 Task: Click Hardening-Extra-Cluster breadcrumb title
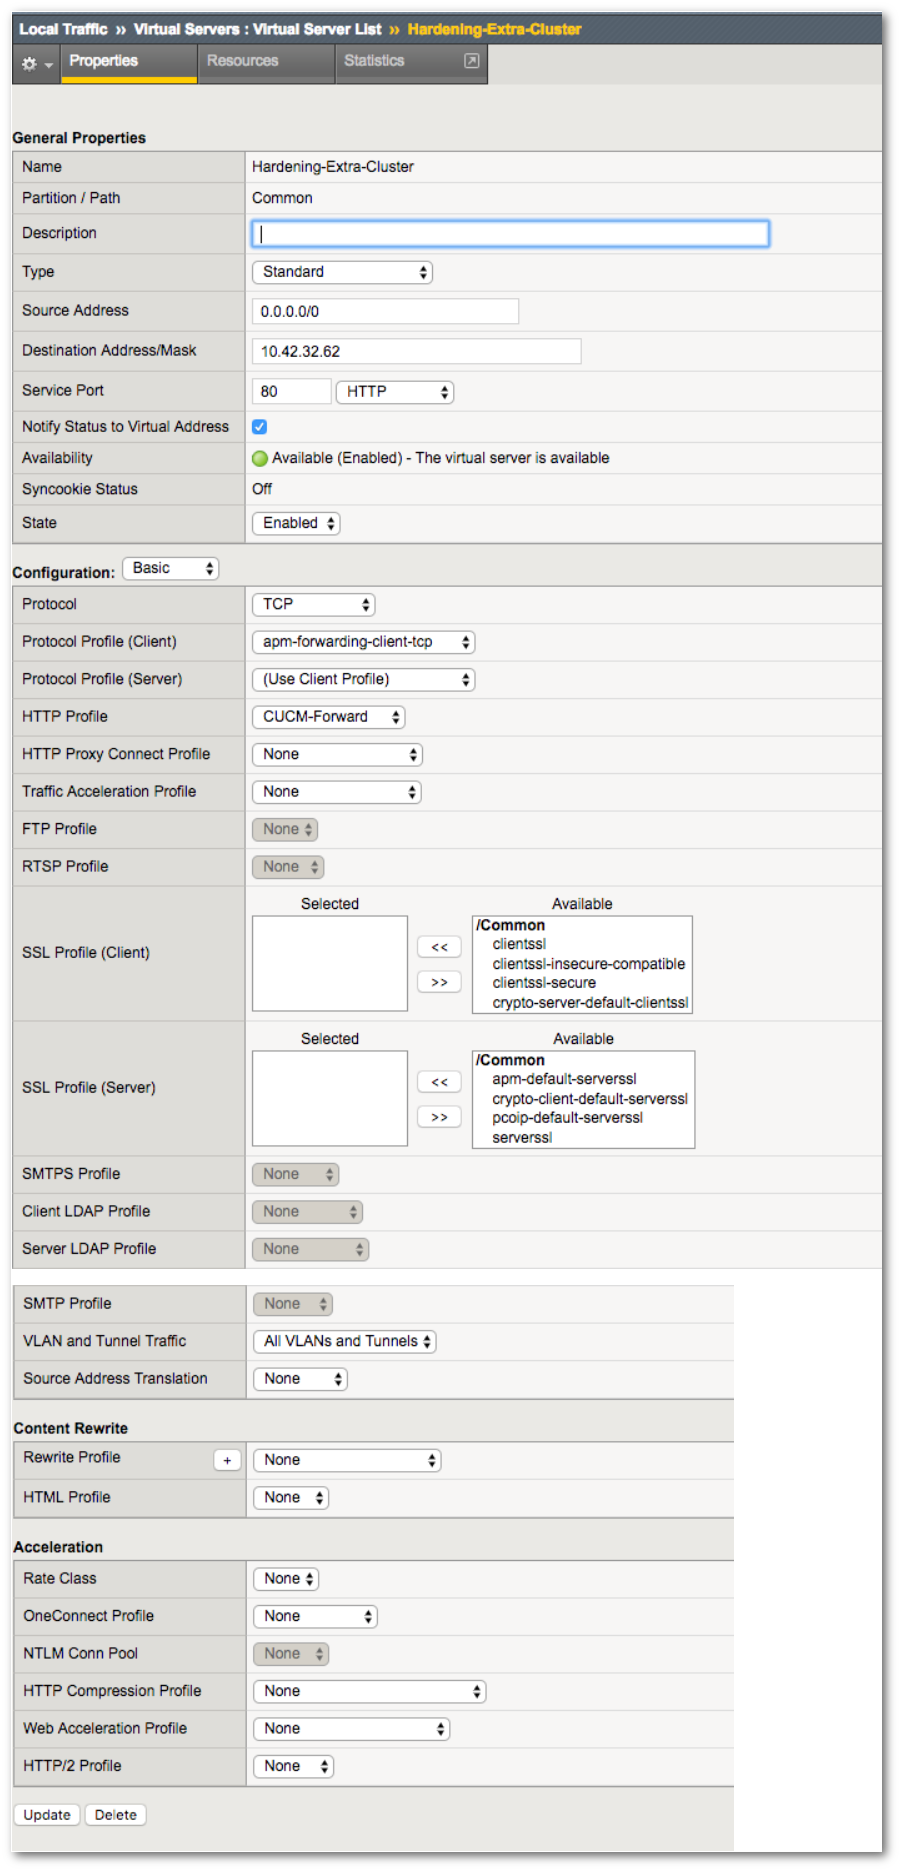pos(494,29)
